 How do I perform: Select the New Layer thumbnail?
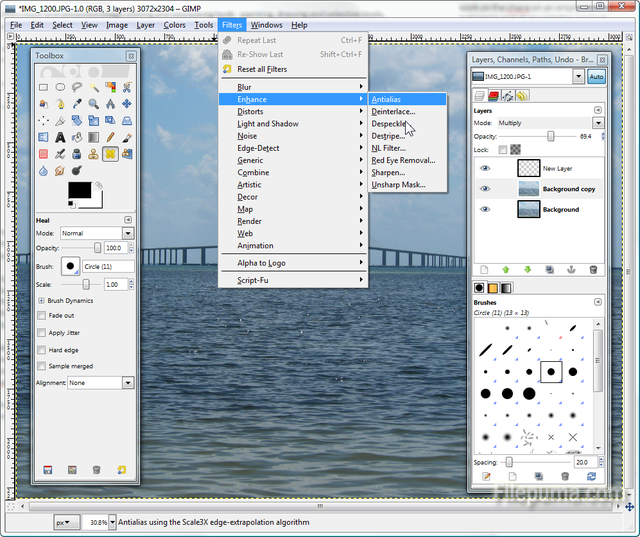pyautogui.click(x=528, y=168)
